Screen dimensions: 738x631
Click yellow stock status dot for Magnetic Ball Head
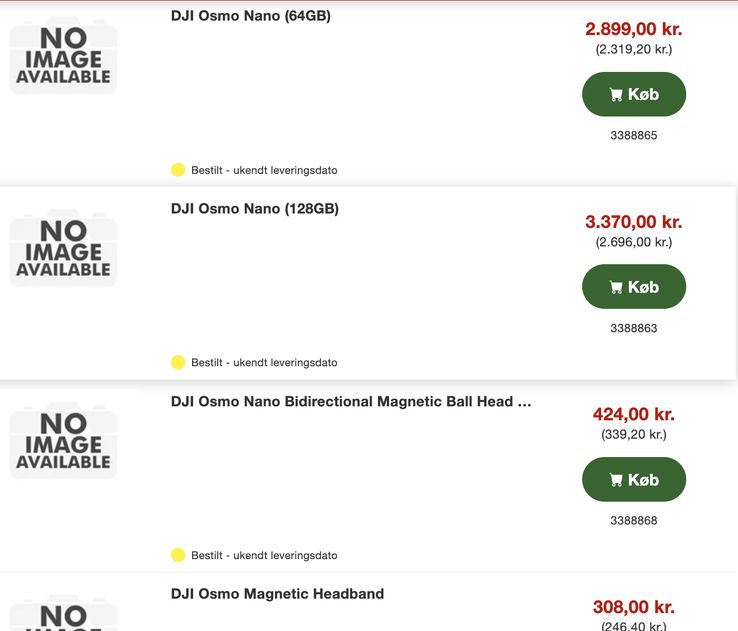pos(178,555)
